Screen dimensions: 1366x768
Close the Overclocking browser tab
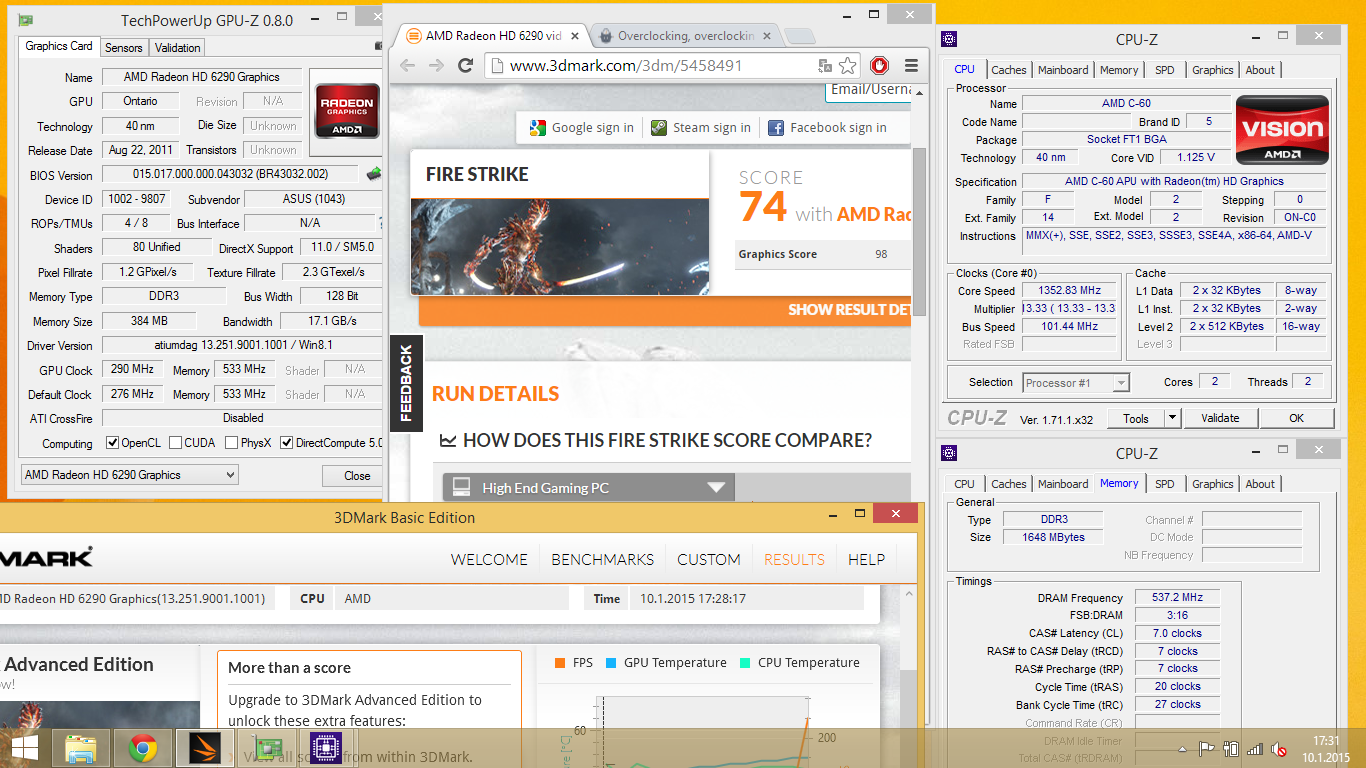coord(767,36)
